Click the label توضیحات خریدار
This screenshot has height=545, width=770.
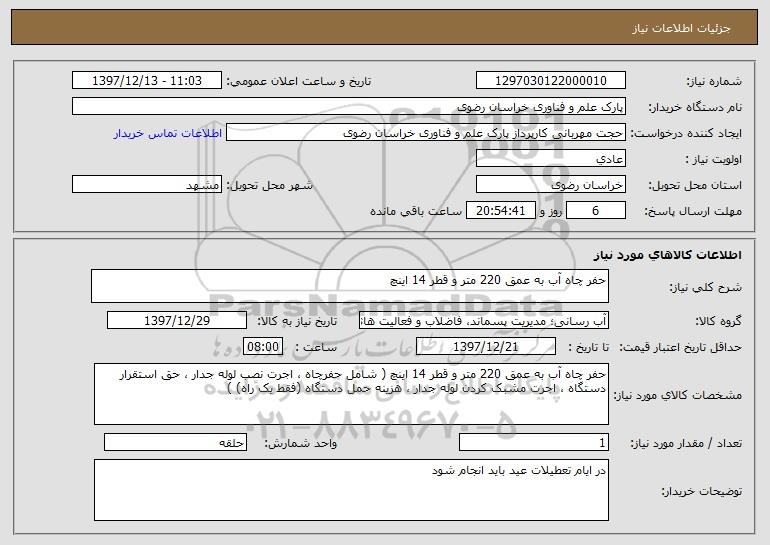click(701, 491)
